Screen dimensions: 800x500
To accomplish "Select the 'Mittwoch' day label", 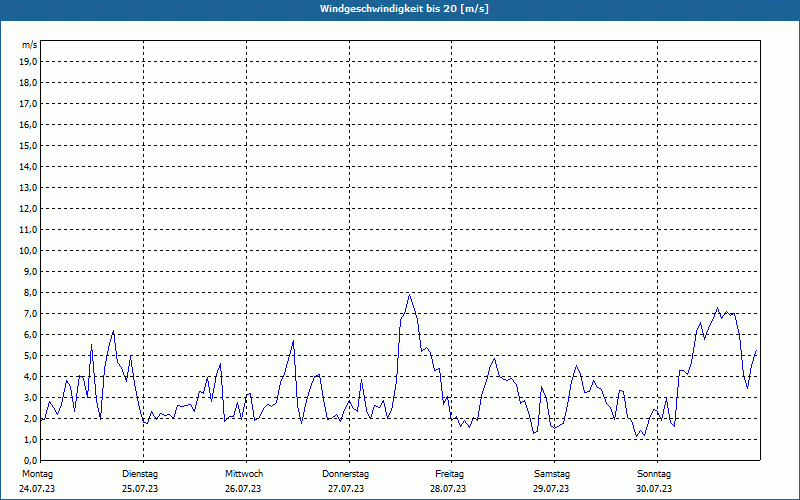I will tap(244, 474).
